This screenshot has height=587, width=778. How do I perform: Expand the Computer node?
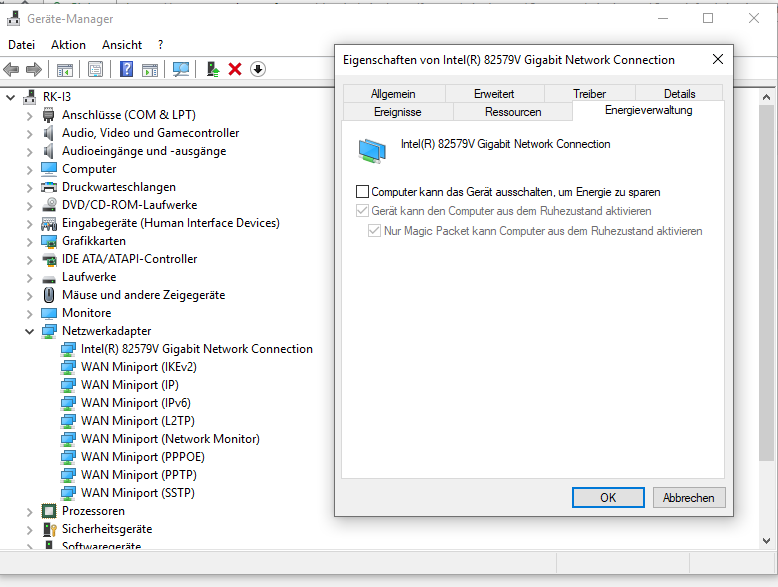click(x=30, y=170)
